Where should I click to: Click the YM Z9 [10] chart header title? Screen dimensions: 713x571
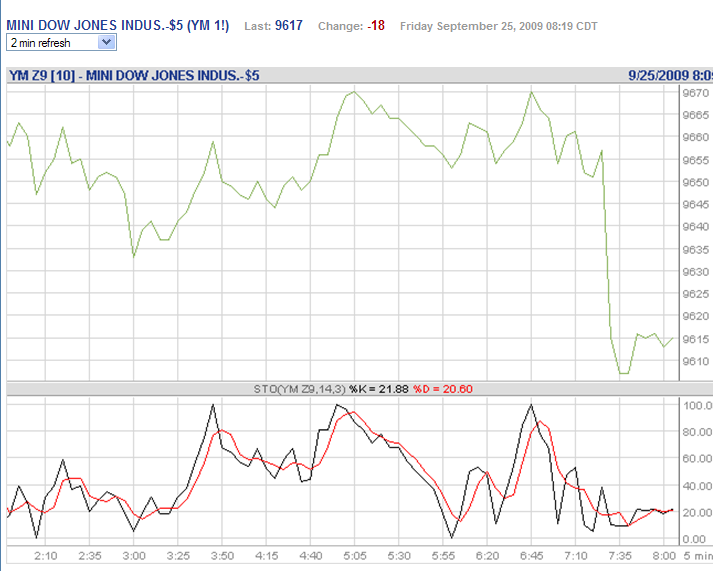click(x=134, y=75)
